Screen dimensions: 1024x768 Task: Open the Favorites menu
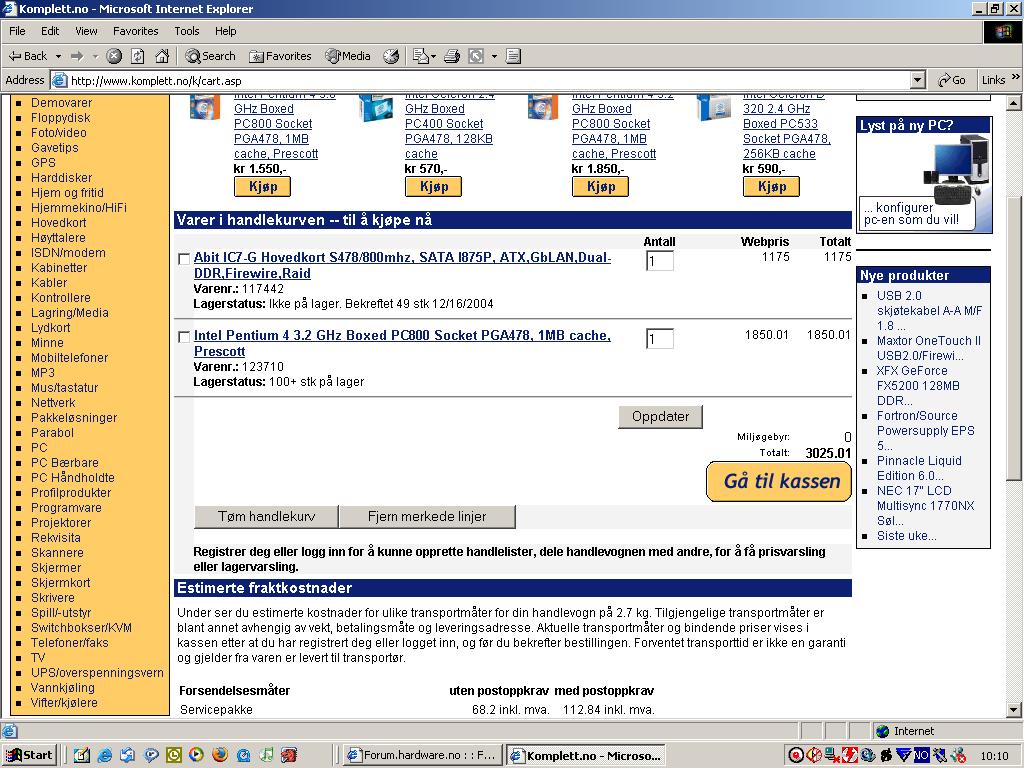pos(135,31)
